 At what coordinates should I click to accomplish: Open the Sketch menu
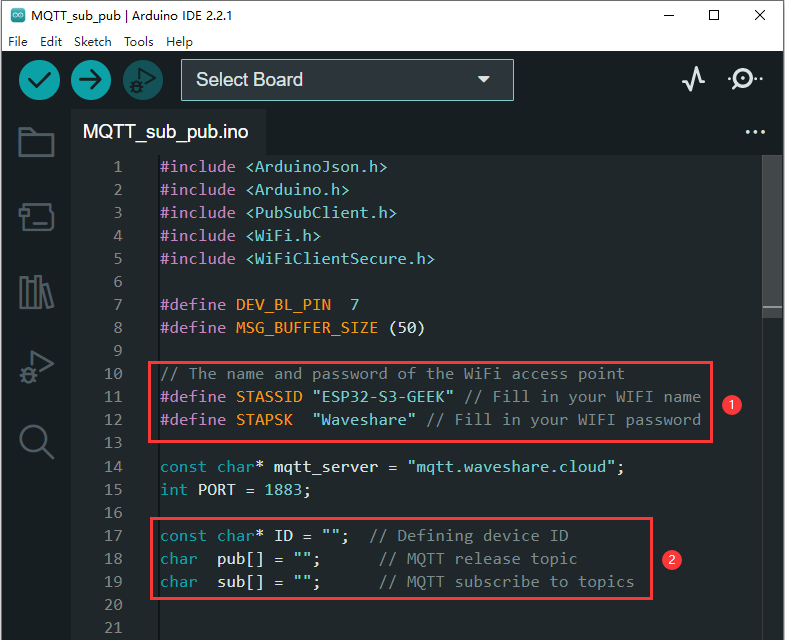pyautogui.click(x=93, y=42)
